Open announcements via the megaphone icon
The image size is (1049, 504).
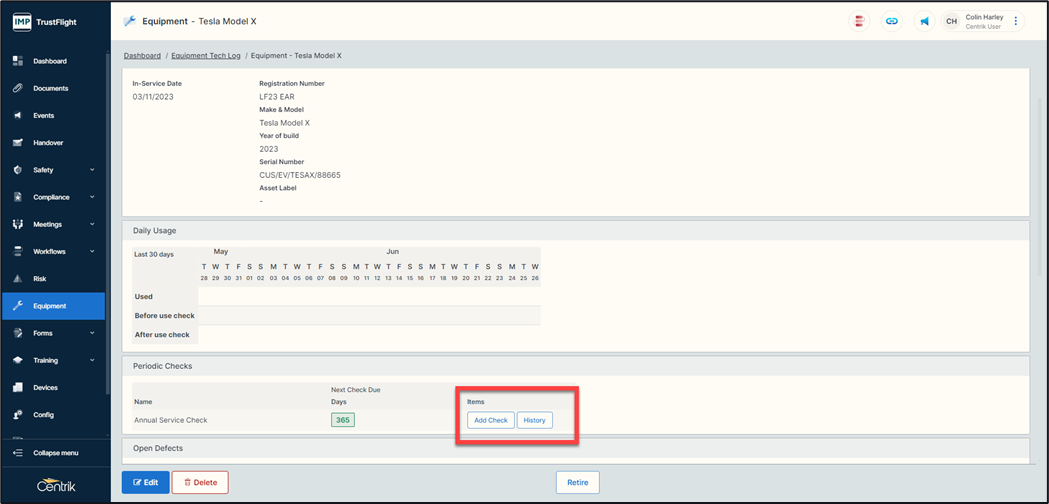(925, 21)
